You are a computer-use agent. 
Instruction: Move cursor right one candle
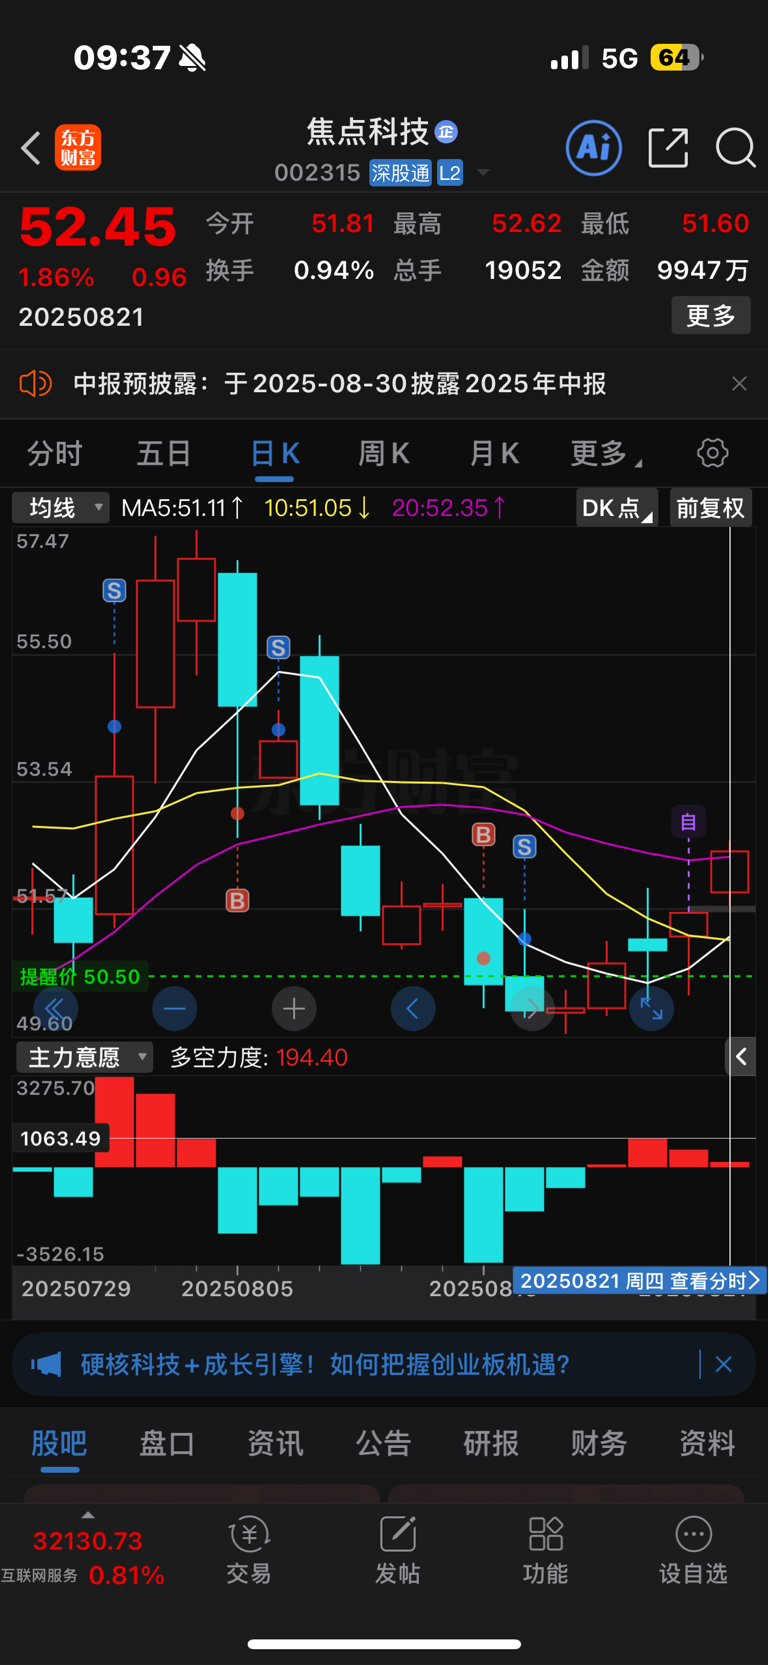[532, 1009]
